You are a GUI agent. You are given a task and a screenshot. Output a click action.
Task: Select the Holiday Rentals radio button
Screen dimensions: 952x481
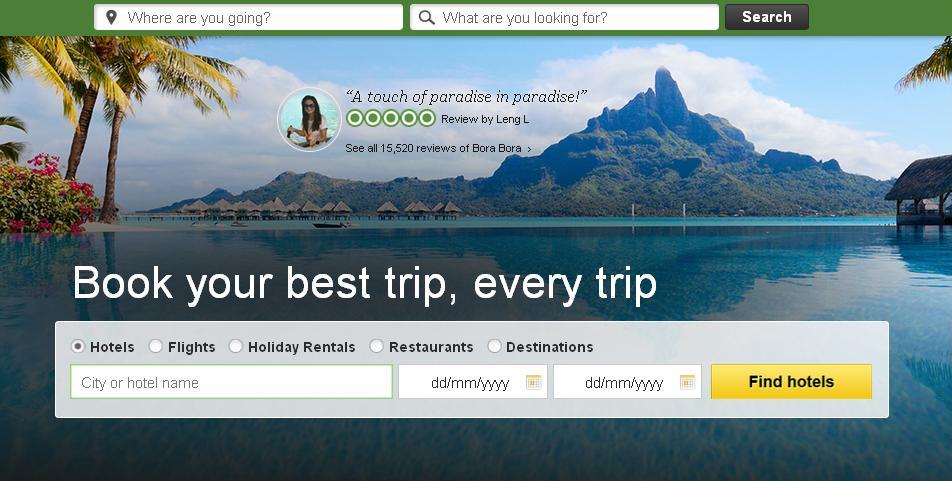pos(236,346)
